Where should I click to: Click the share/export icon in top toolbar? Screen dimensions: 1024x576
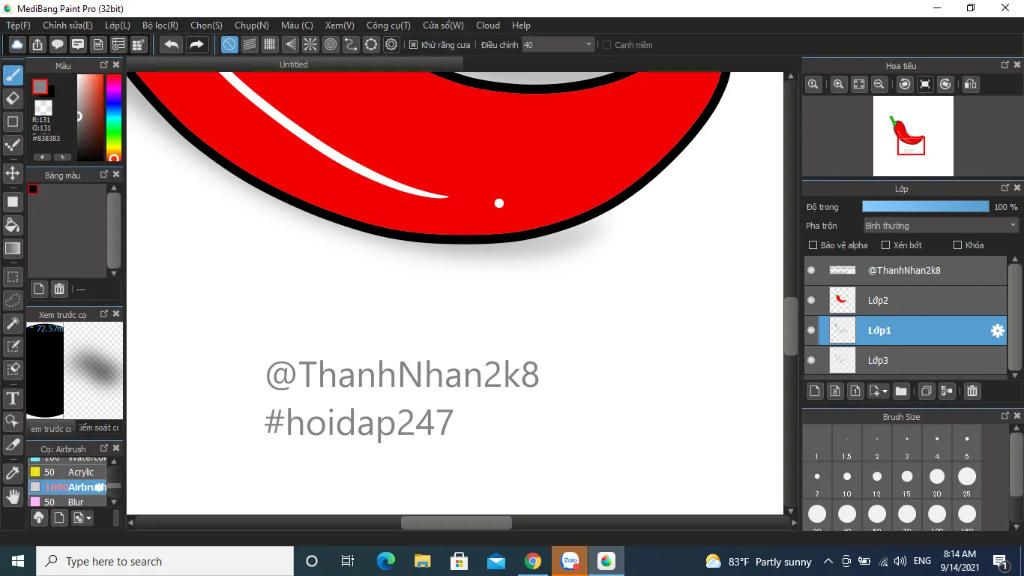tap(37, 44)
